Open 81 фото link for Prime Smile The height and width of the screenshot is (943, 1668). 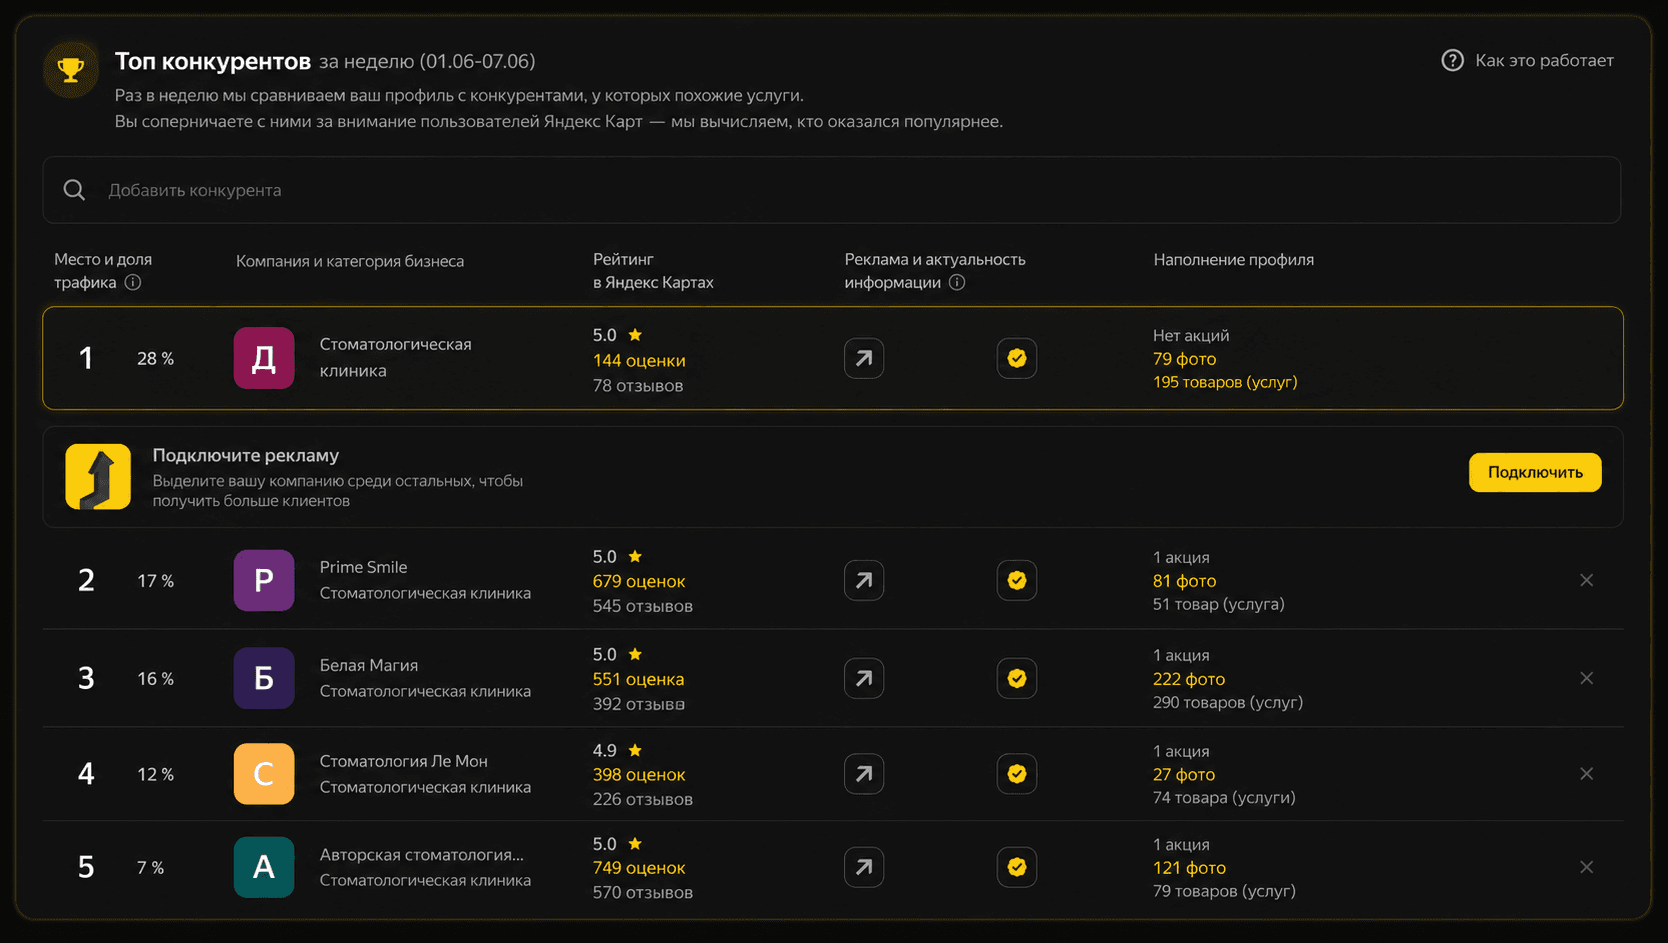click(x=1185, y=581)
